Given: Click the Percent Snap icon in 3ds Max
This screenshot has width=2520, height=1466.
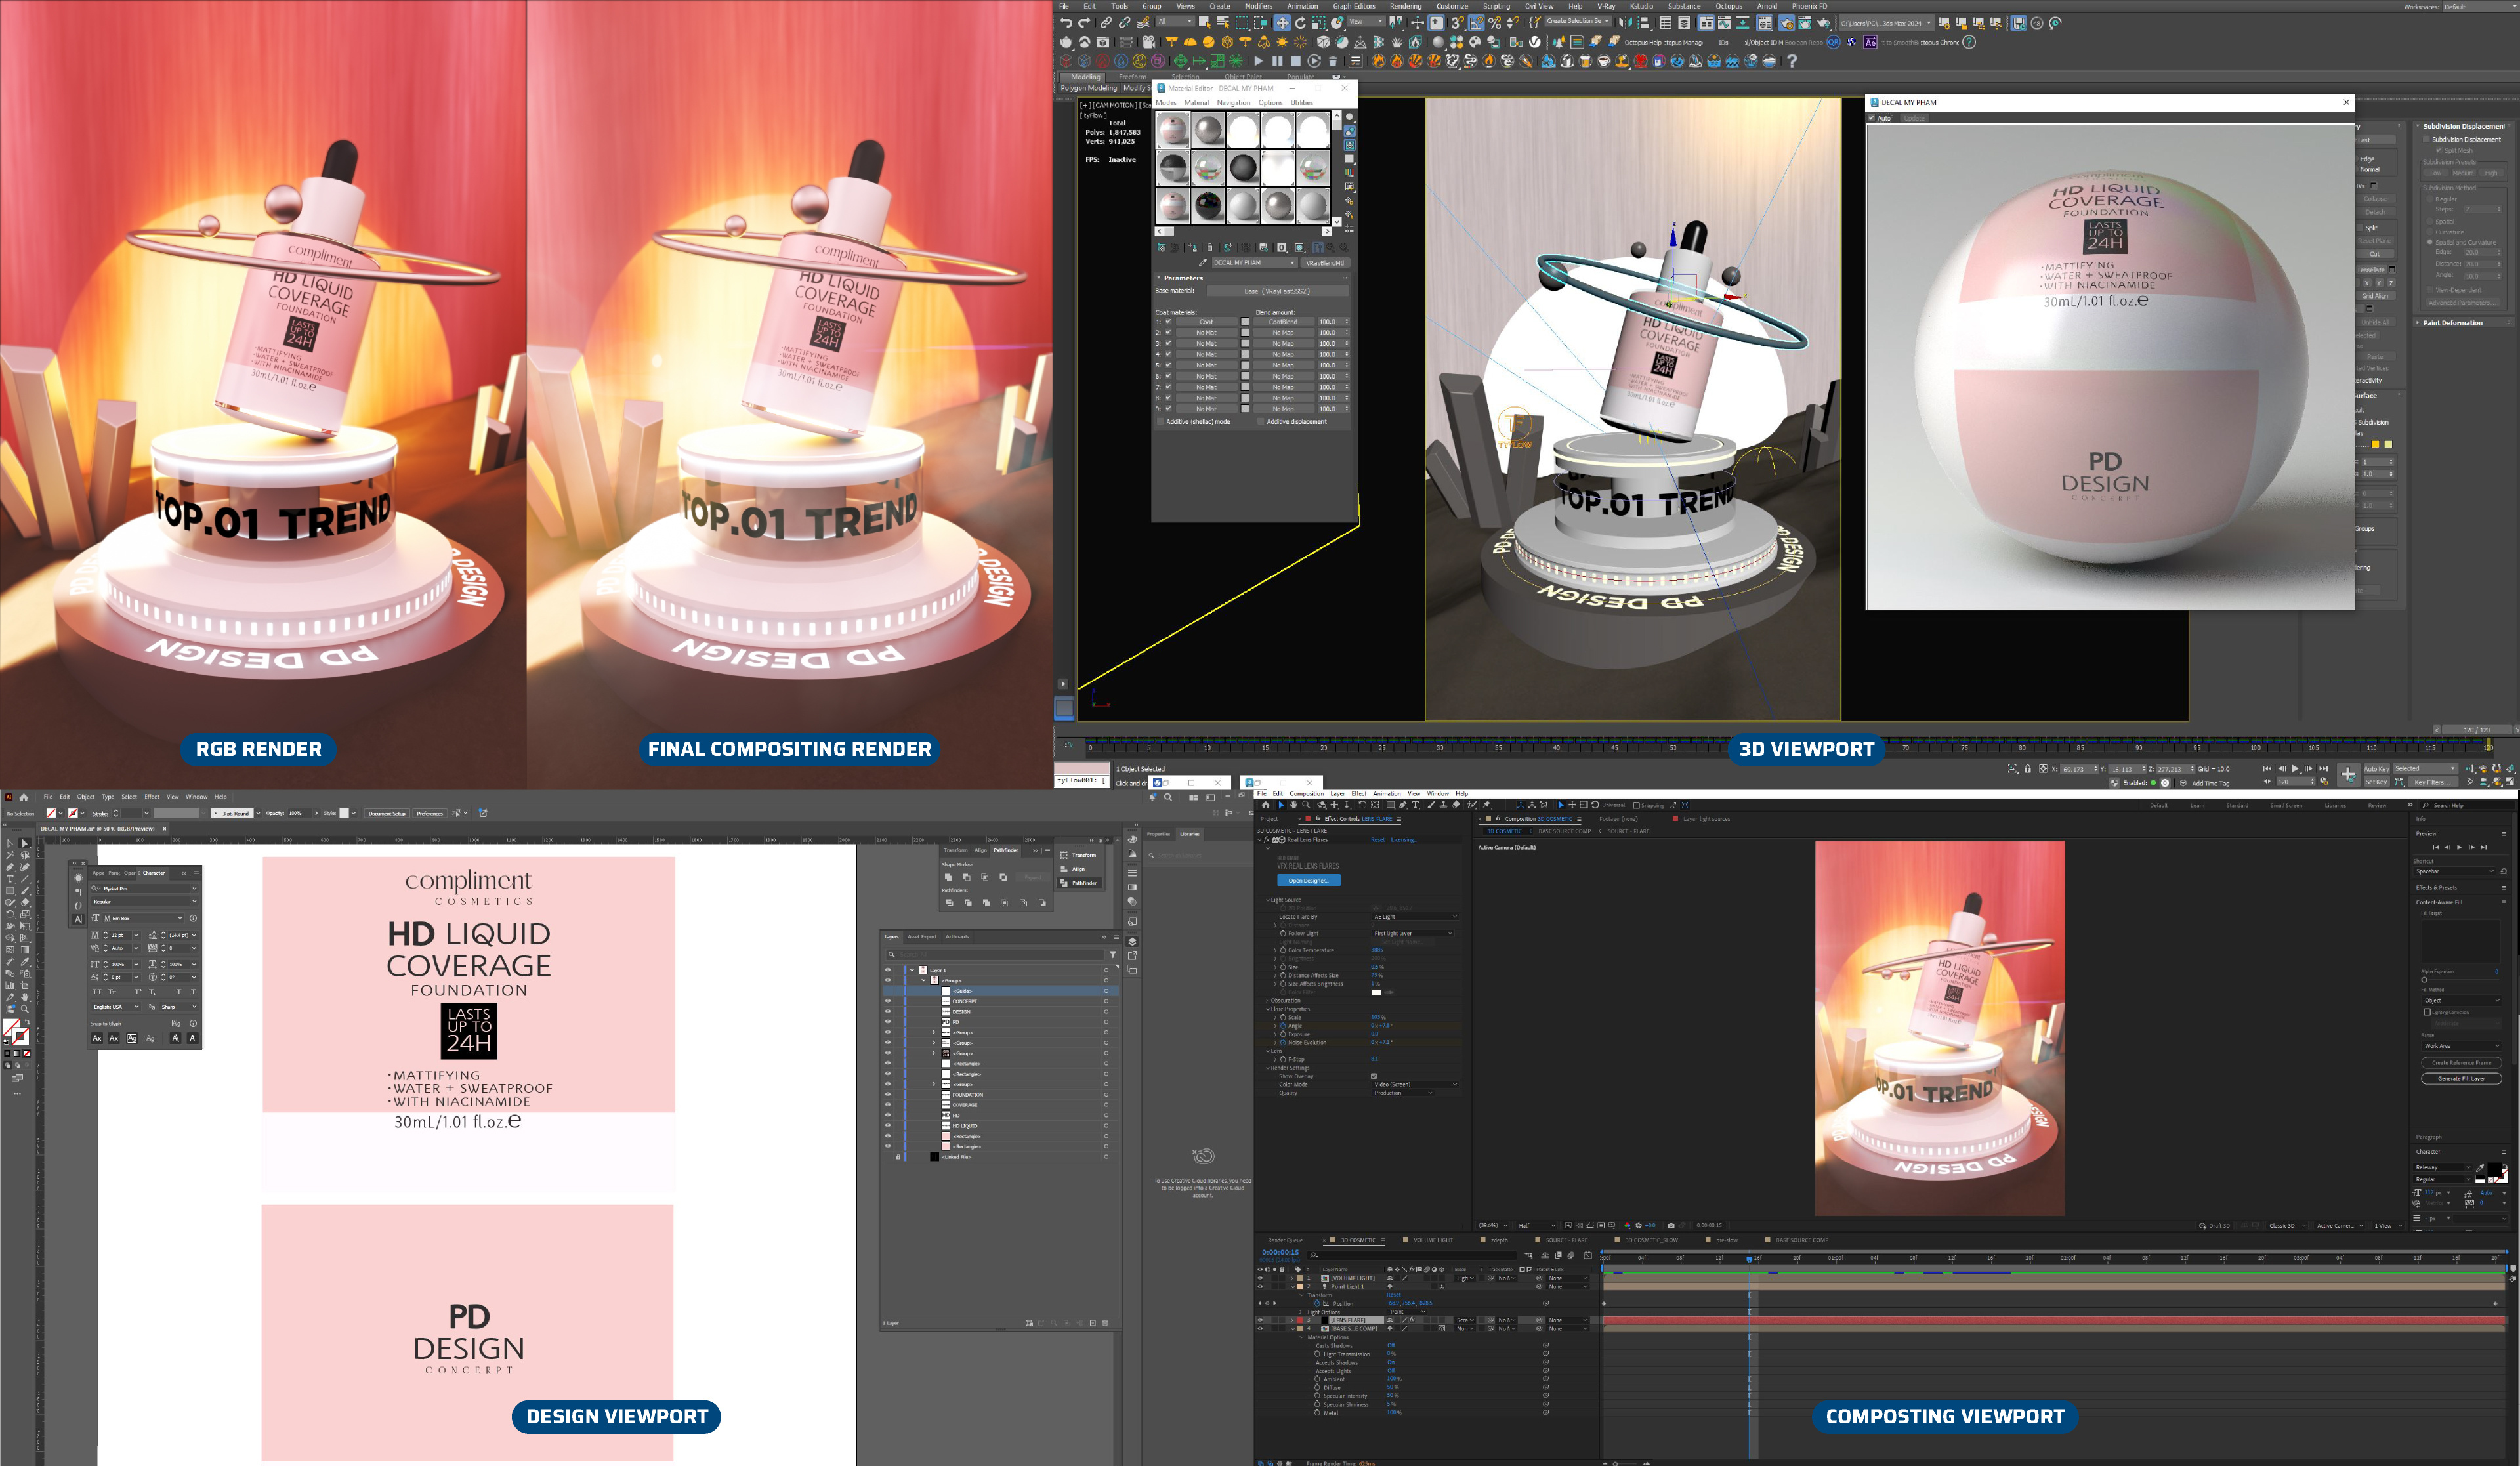Looking at the screenshot, I should tap(1494, 23).
